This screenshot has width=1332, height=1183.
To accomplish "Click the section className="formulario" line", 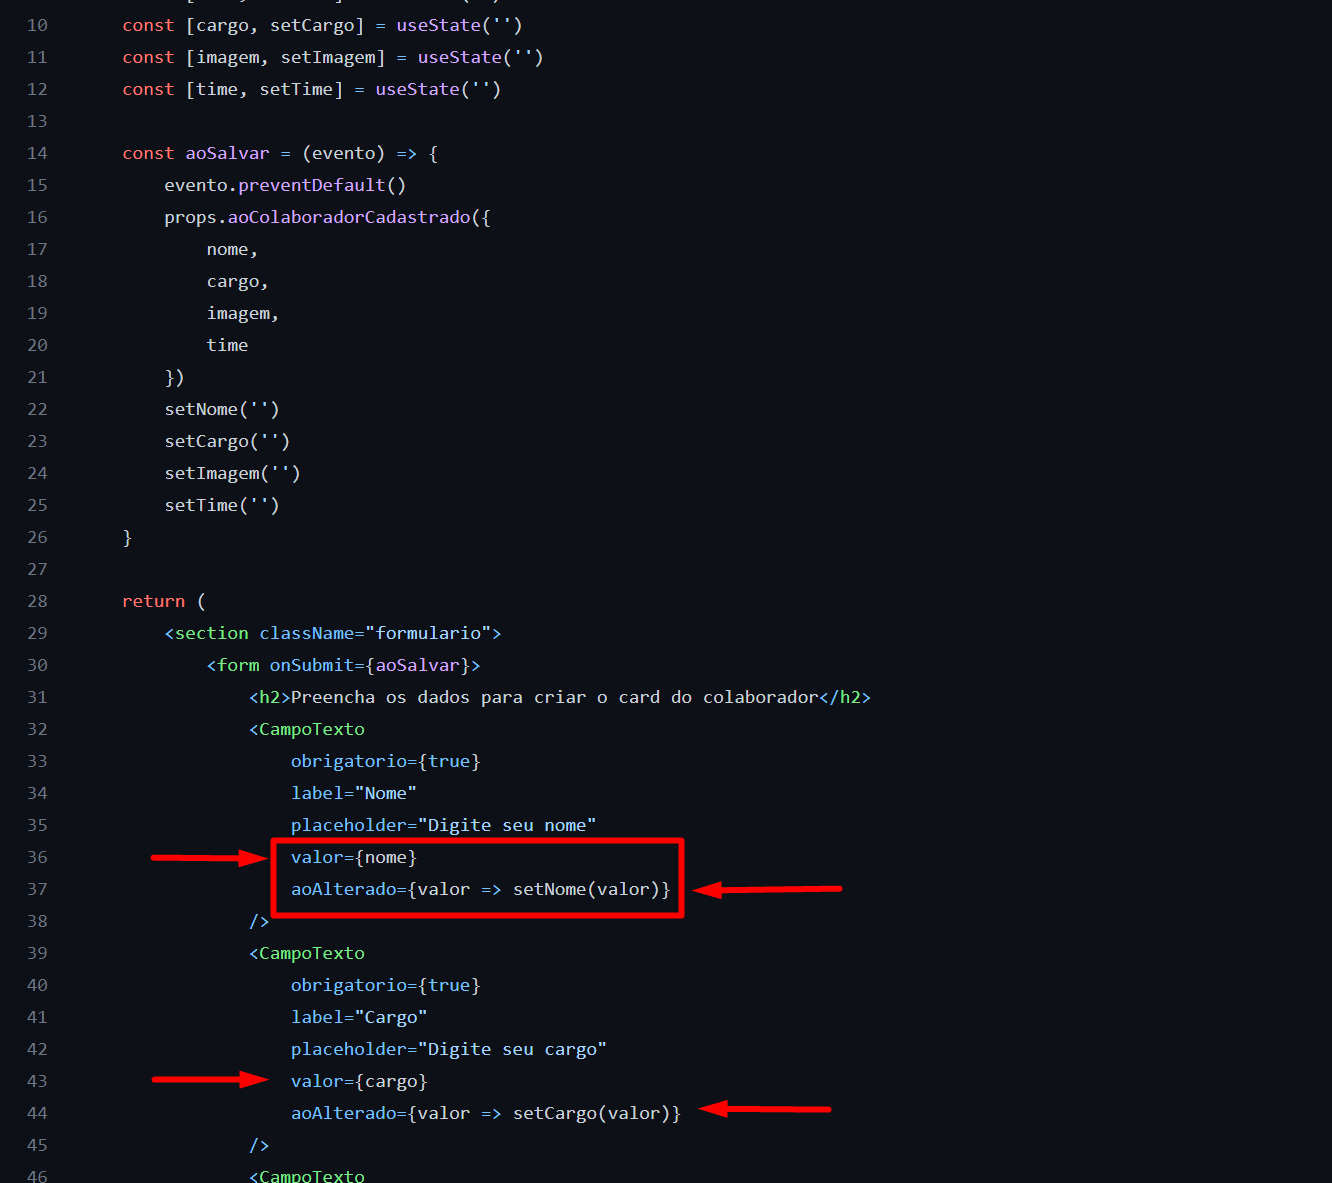I will (333, 633).
